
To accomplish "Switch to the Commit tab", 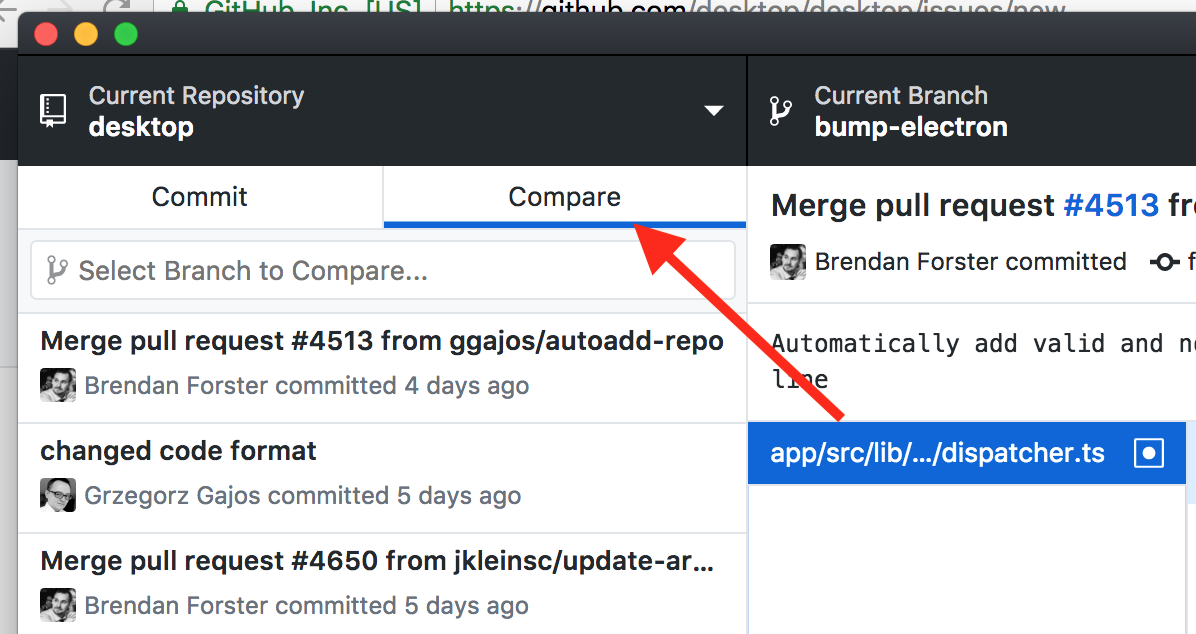I will tap(199, 197).
